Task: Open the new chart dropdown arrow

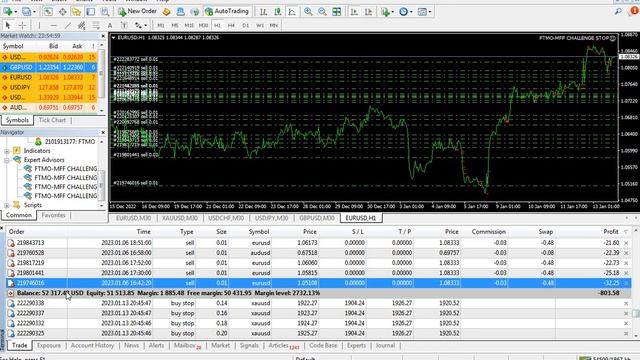Action: 16,12
